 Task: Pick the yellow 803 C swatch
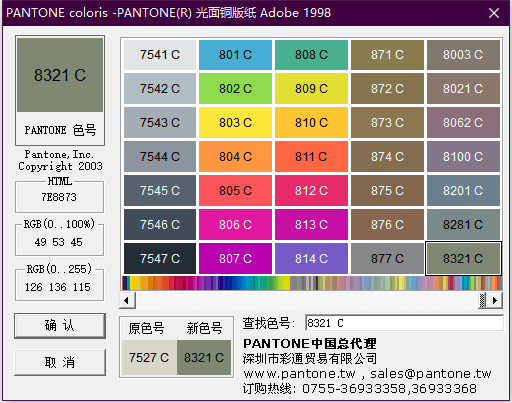[x=235, y=123]
